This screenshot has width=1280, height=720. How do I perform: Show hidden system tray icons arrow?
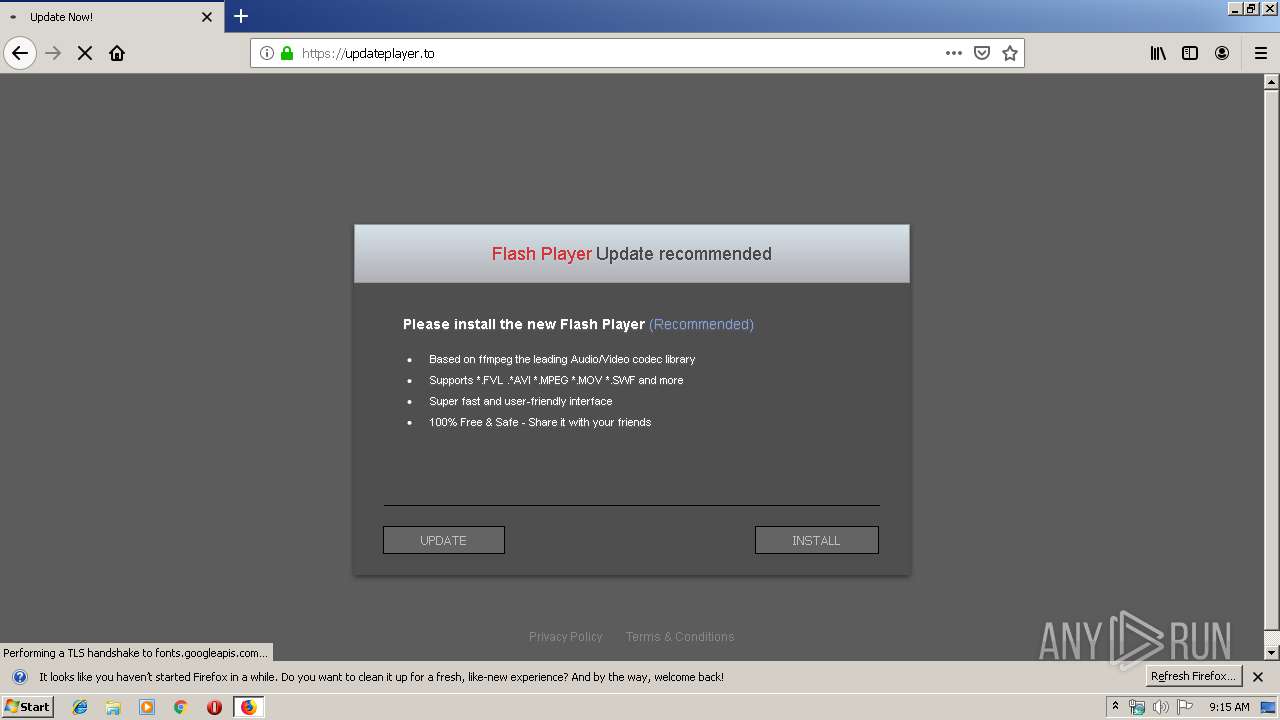click(x=1115, y=707)
